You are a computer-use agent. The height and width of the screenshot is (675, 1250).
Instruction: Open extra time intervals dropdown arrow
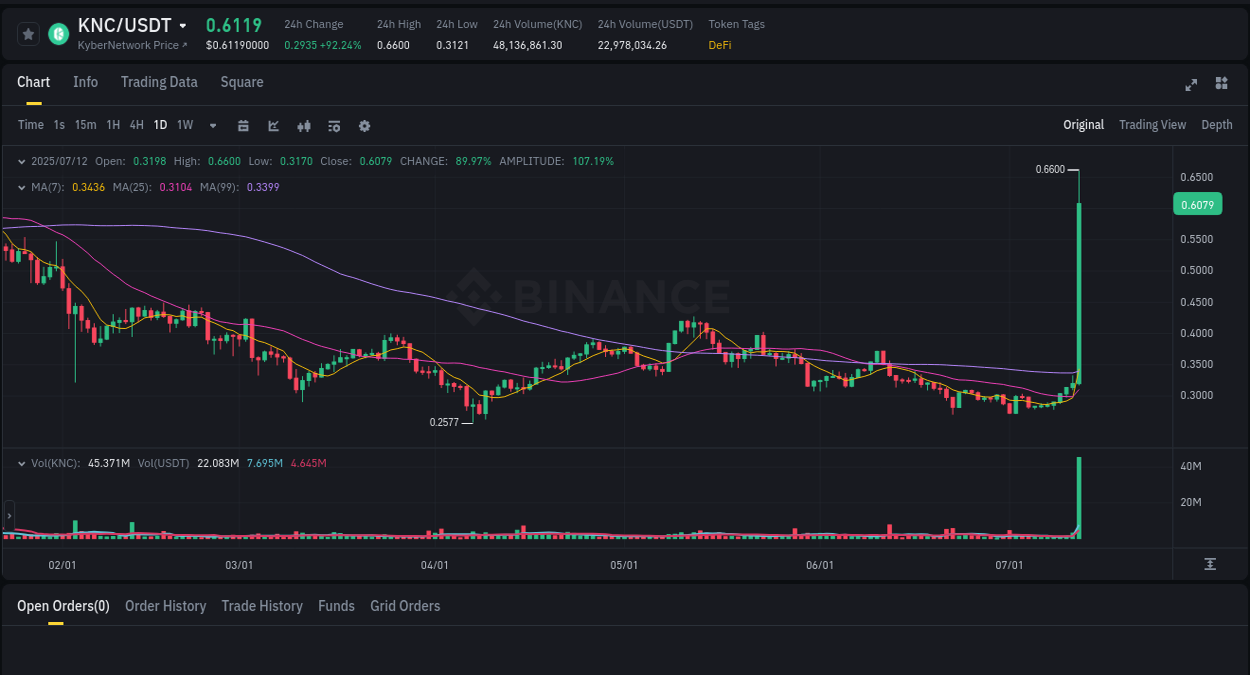(212, 126)
